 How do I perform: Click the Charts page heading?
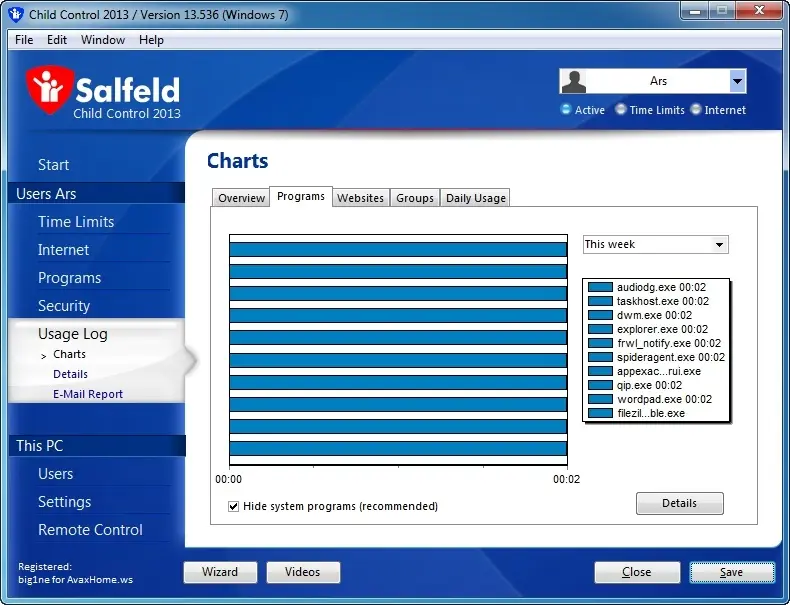click(237, 161)
